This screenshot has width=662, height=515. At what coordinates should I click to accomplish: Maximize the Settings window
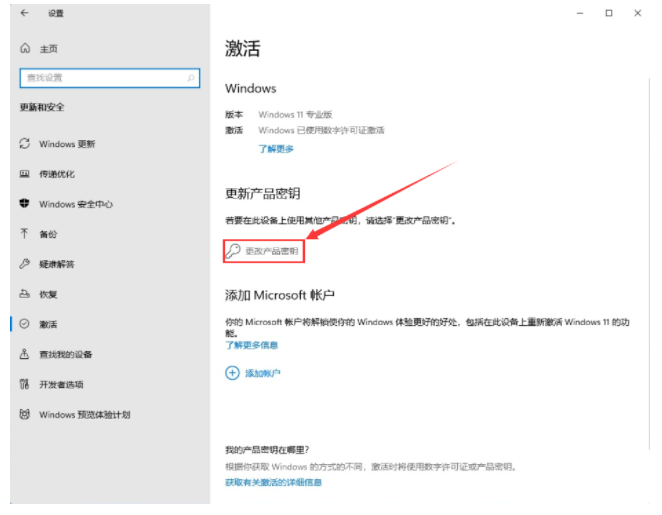(609, 13)
